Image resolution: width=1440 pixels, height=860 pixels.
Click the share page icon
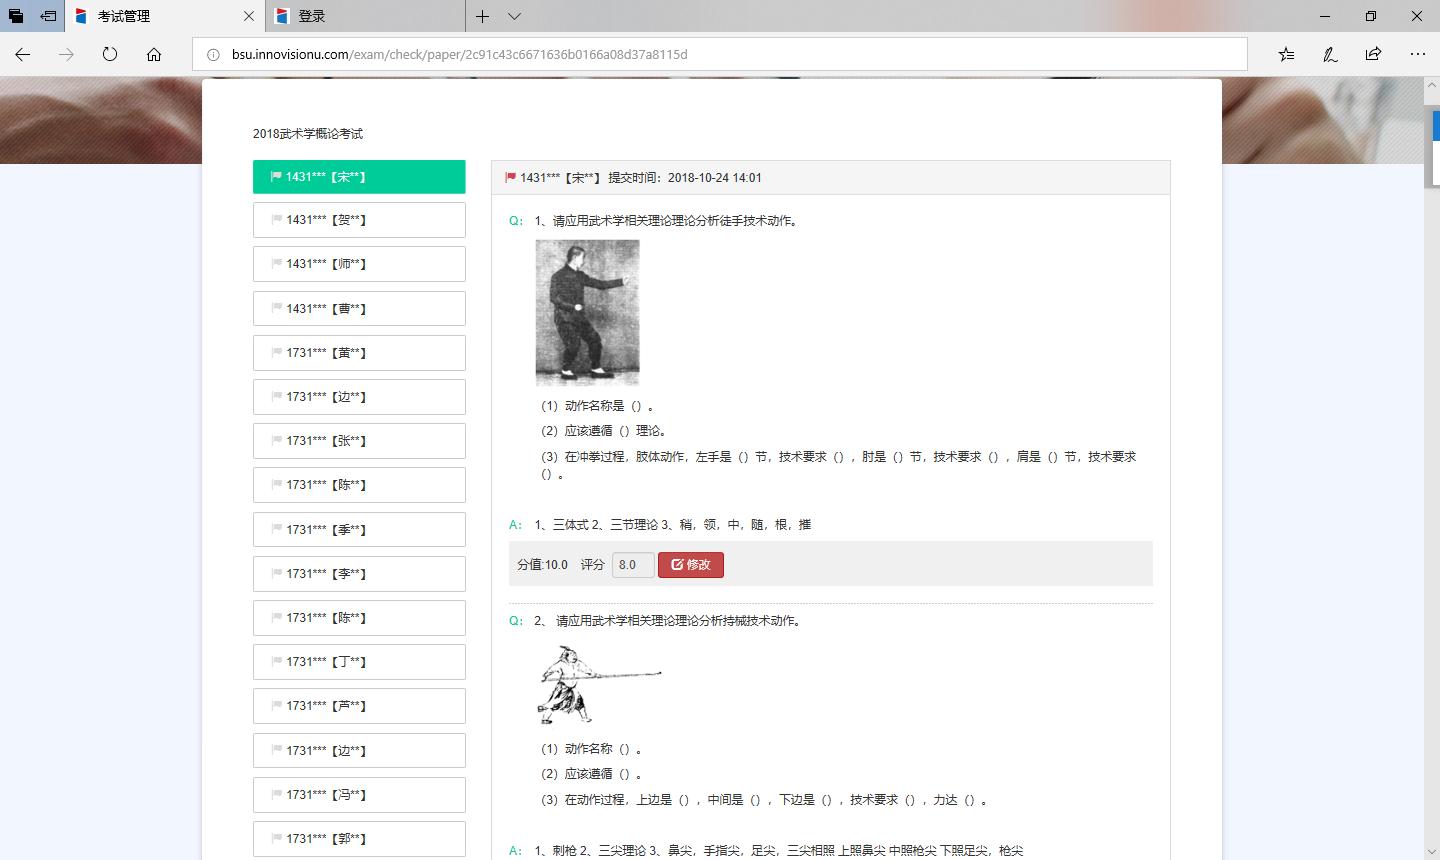(1373, 54)
